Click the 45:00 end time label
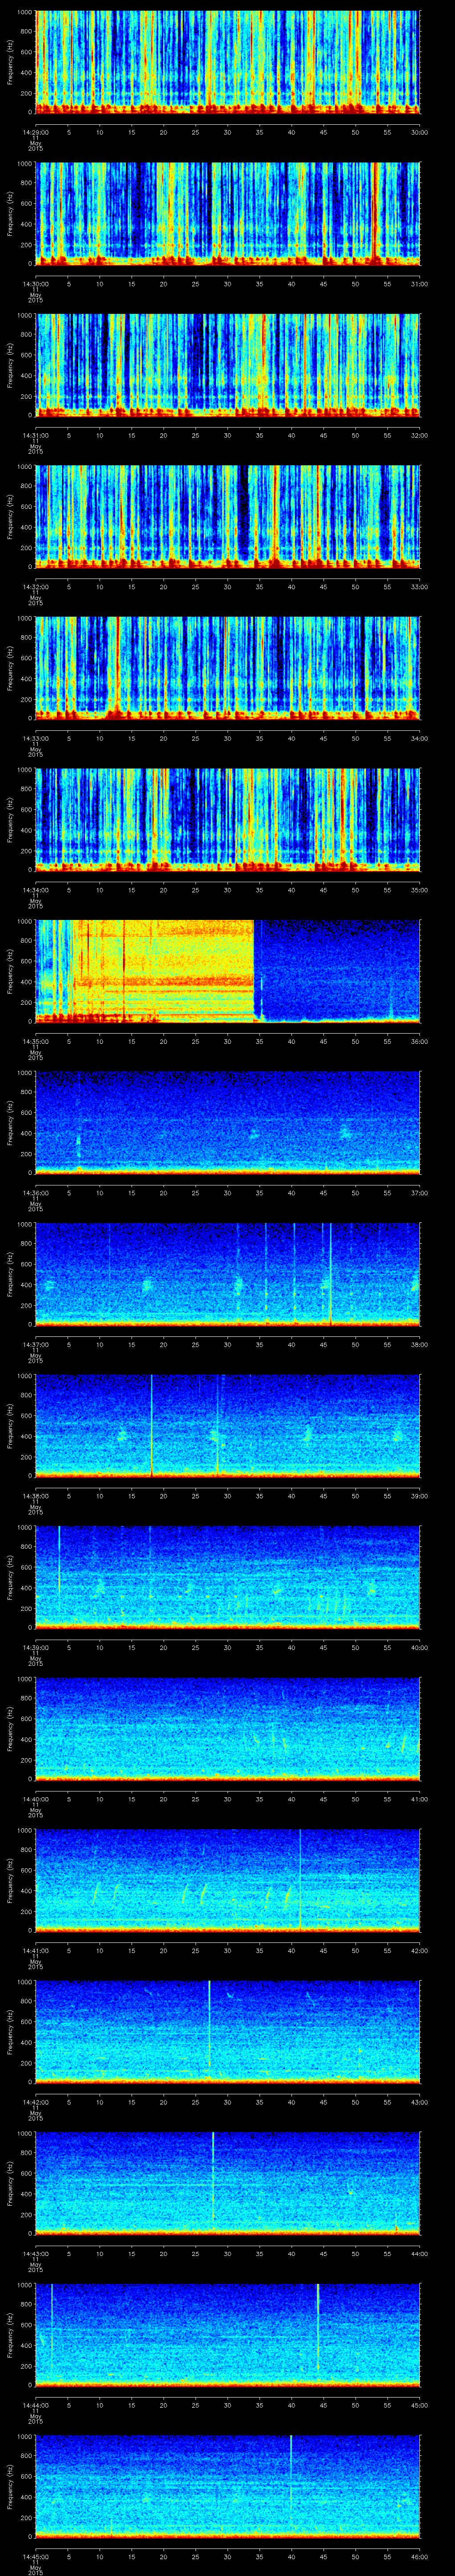455x2576 pixels. point(419,2405)
